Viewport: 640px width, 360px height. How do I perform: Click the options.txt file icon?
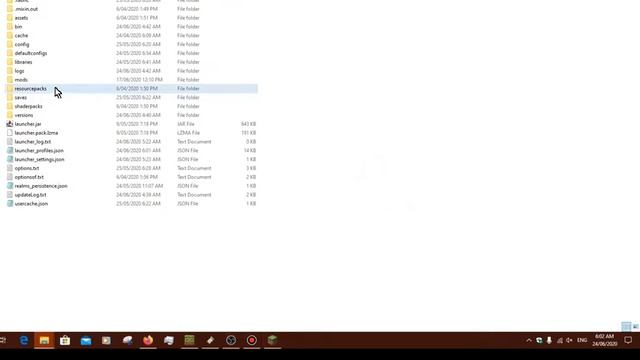[10, 168]
